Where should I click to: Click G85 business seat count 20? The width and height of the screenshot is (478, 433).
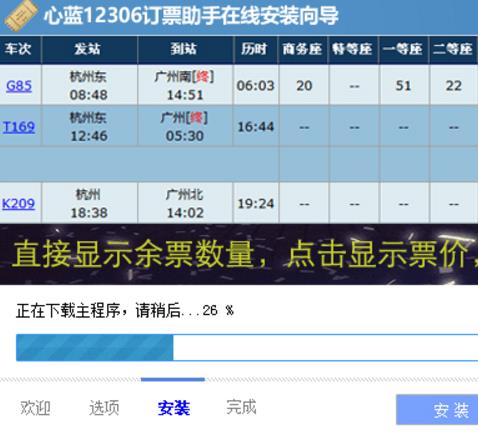(304, 86)
